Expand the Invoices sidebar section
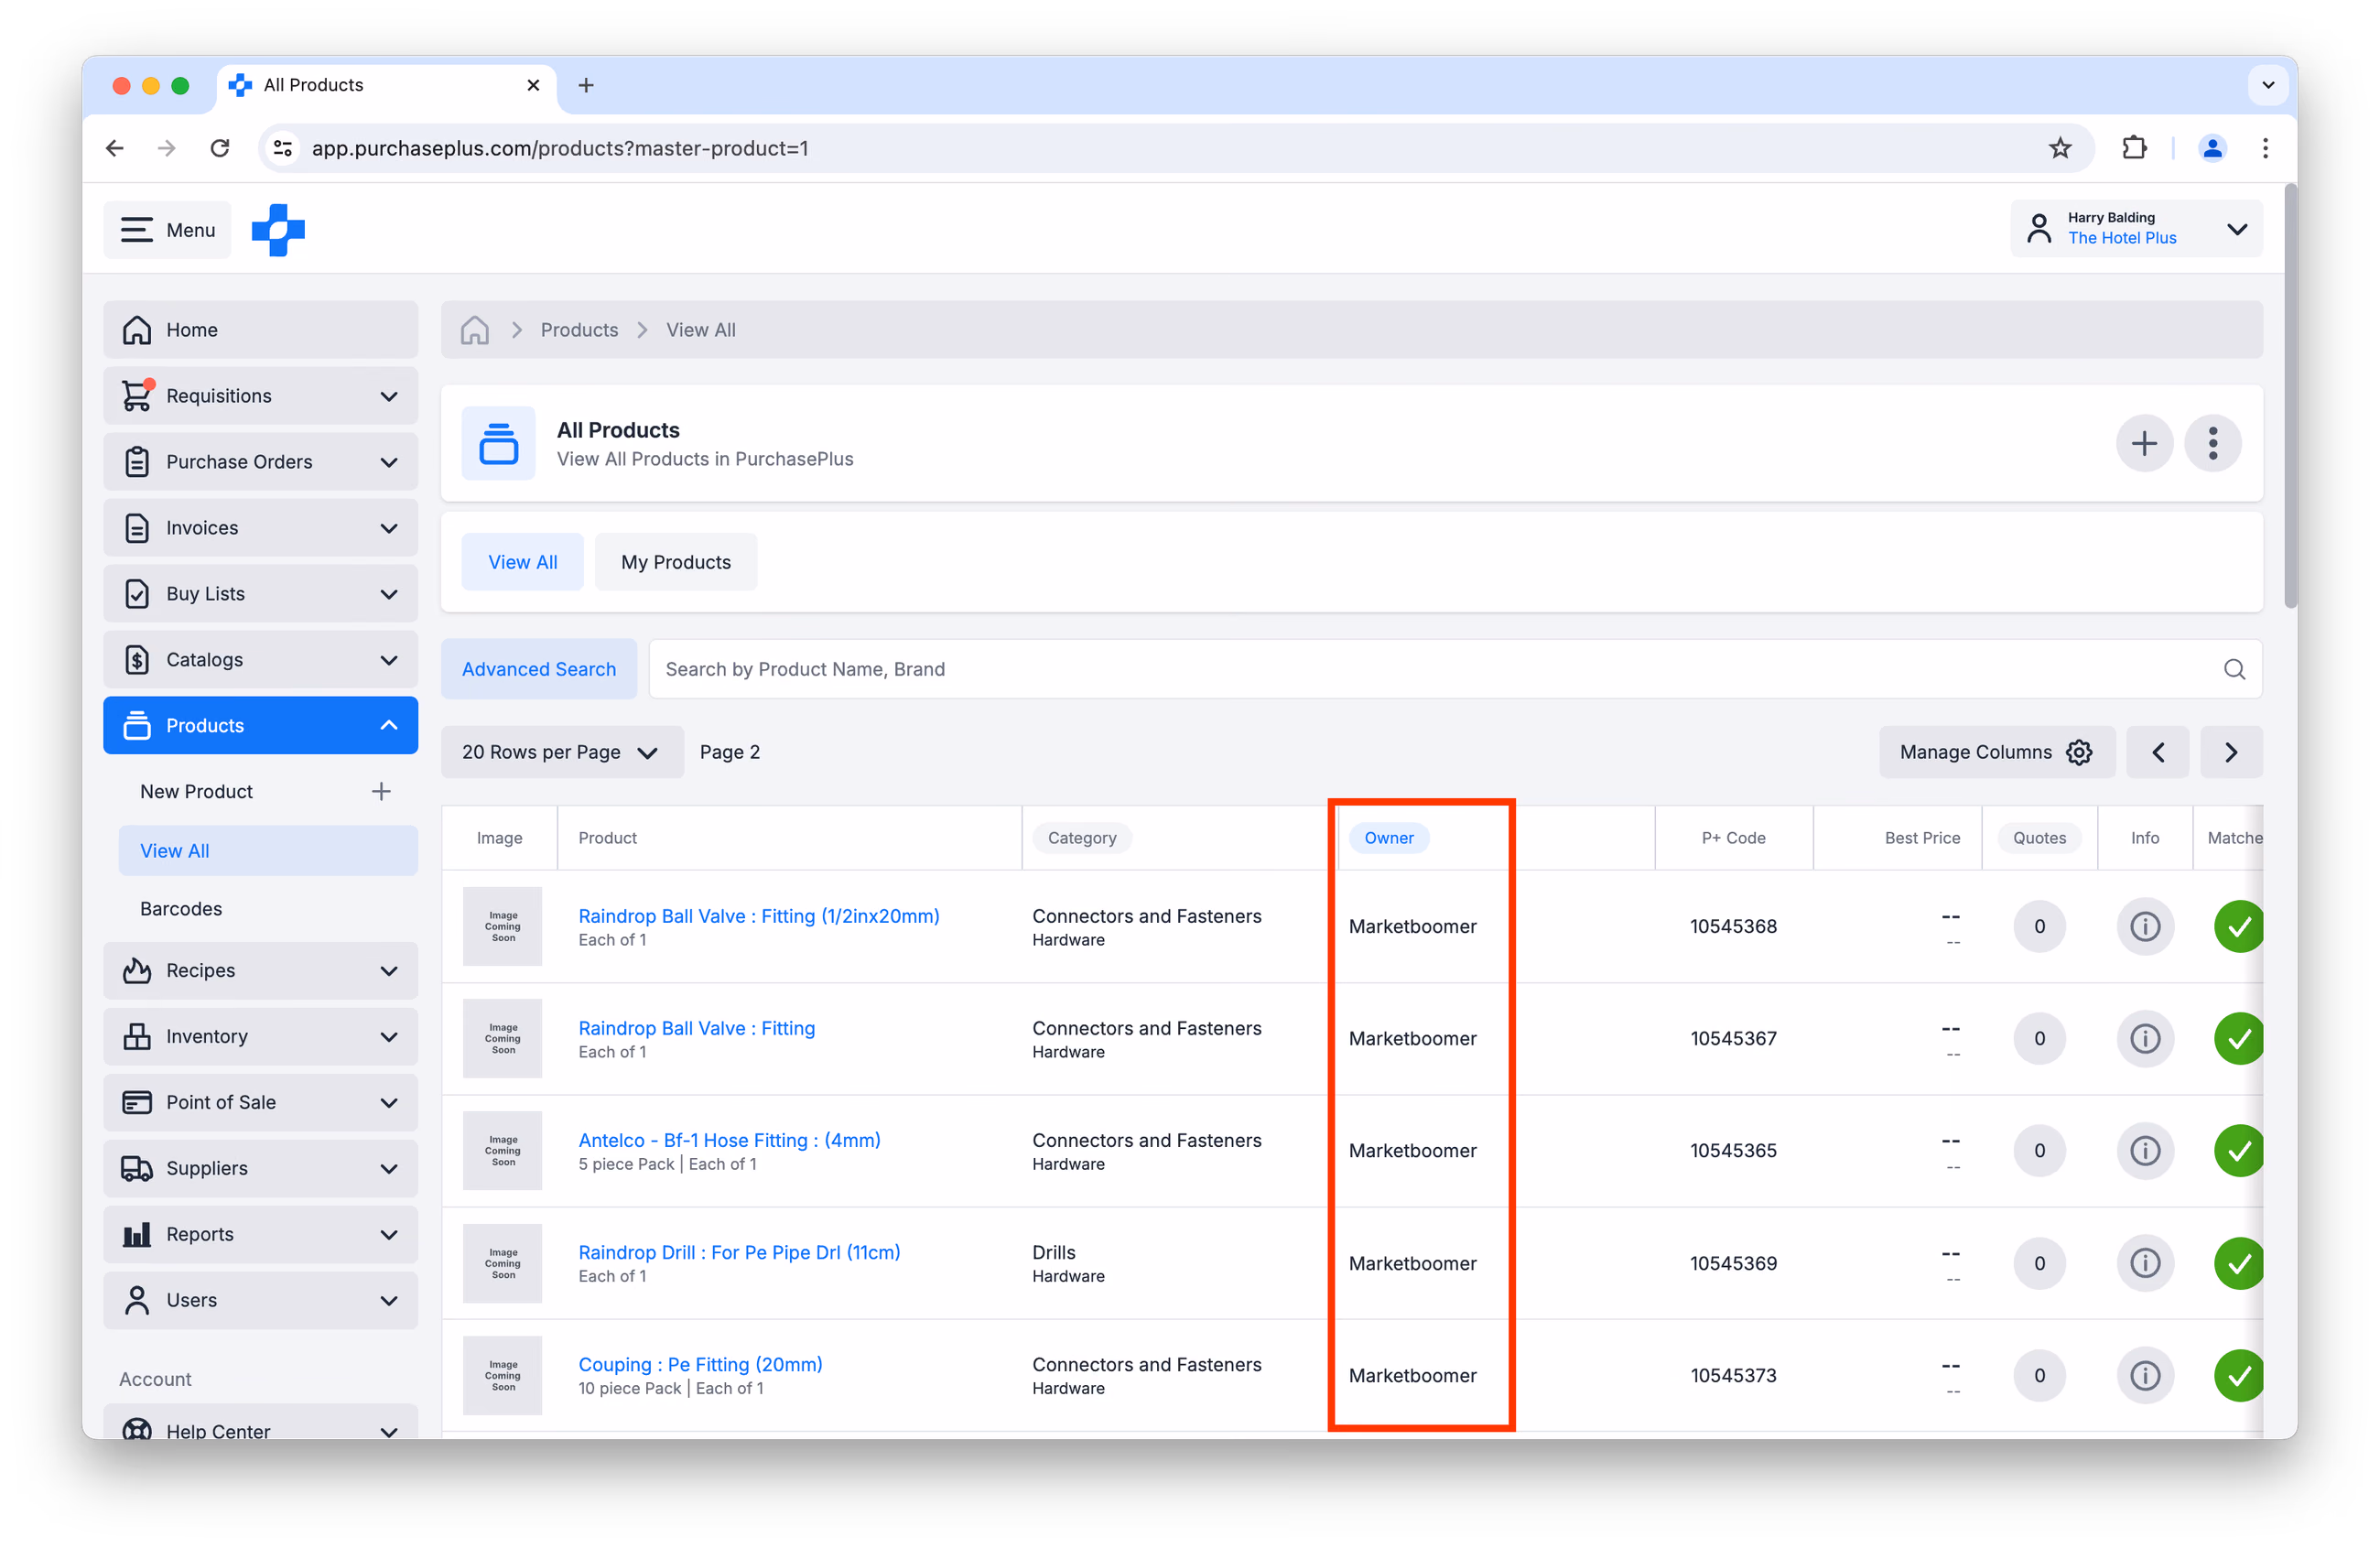 click(260, 528)
